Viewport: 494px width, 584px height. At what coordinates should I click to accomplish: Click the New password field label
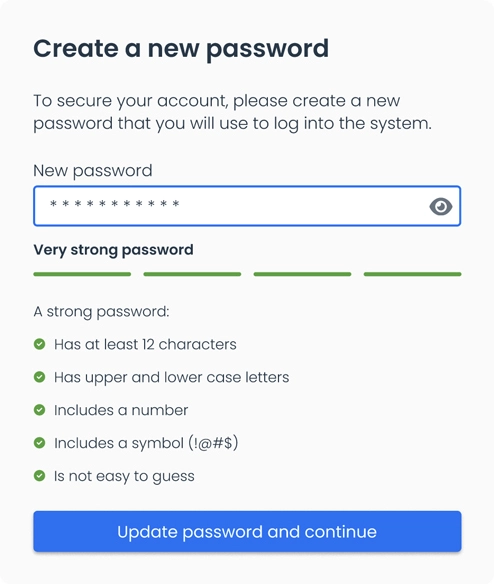(x=93, y=171)
